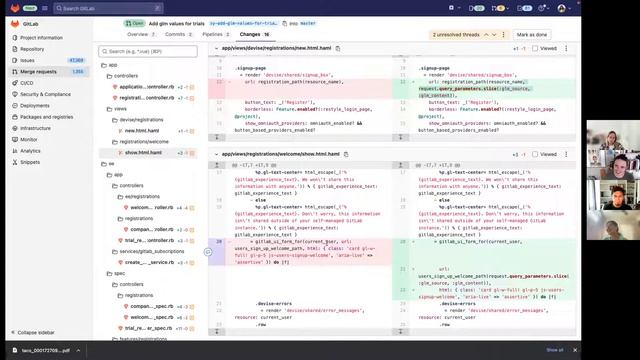Open Snippets in sidebar
This screenshot has width=640, height=360.
coord(30,162)
